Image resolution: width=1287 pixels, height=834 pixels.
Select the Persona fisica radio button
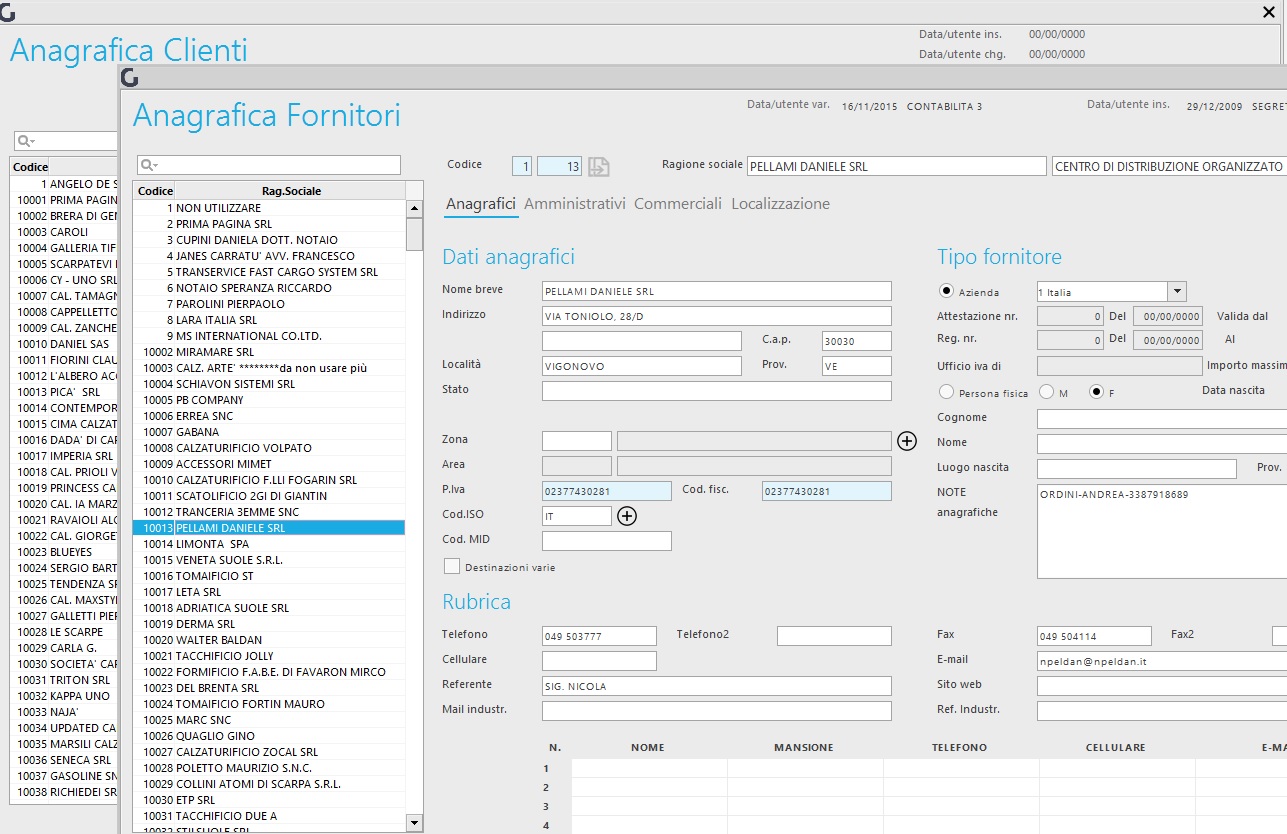[946, 392]
